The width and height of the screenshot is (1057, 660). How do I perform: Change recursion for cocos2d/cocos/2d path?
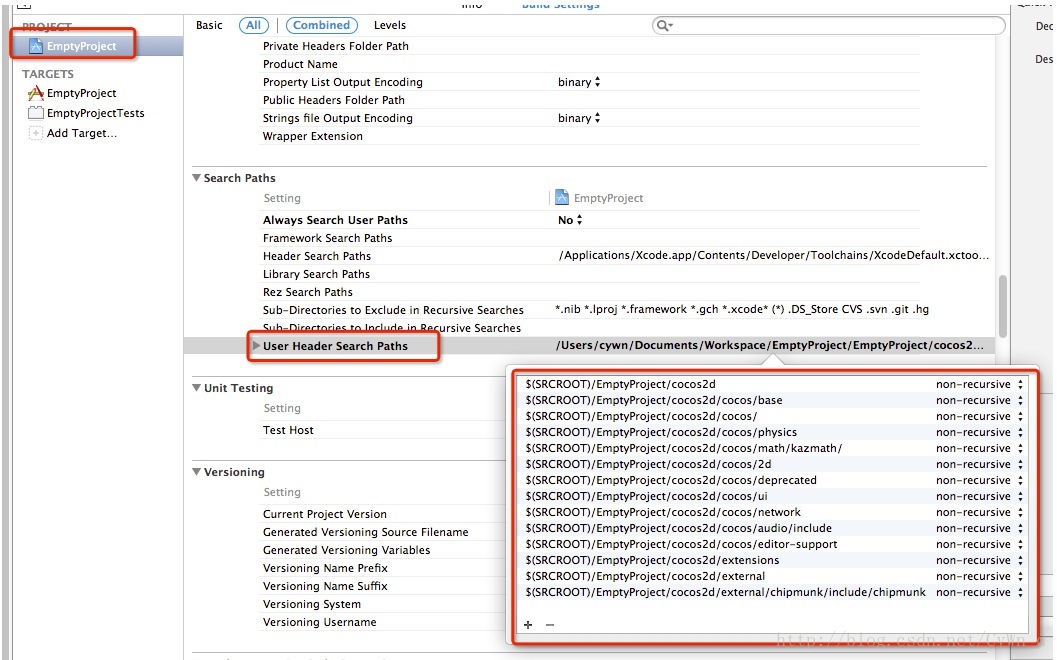[979, 464]
